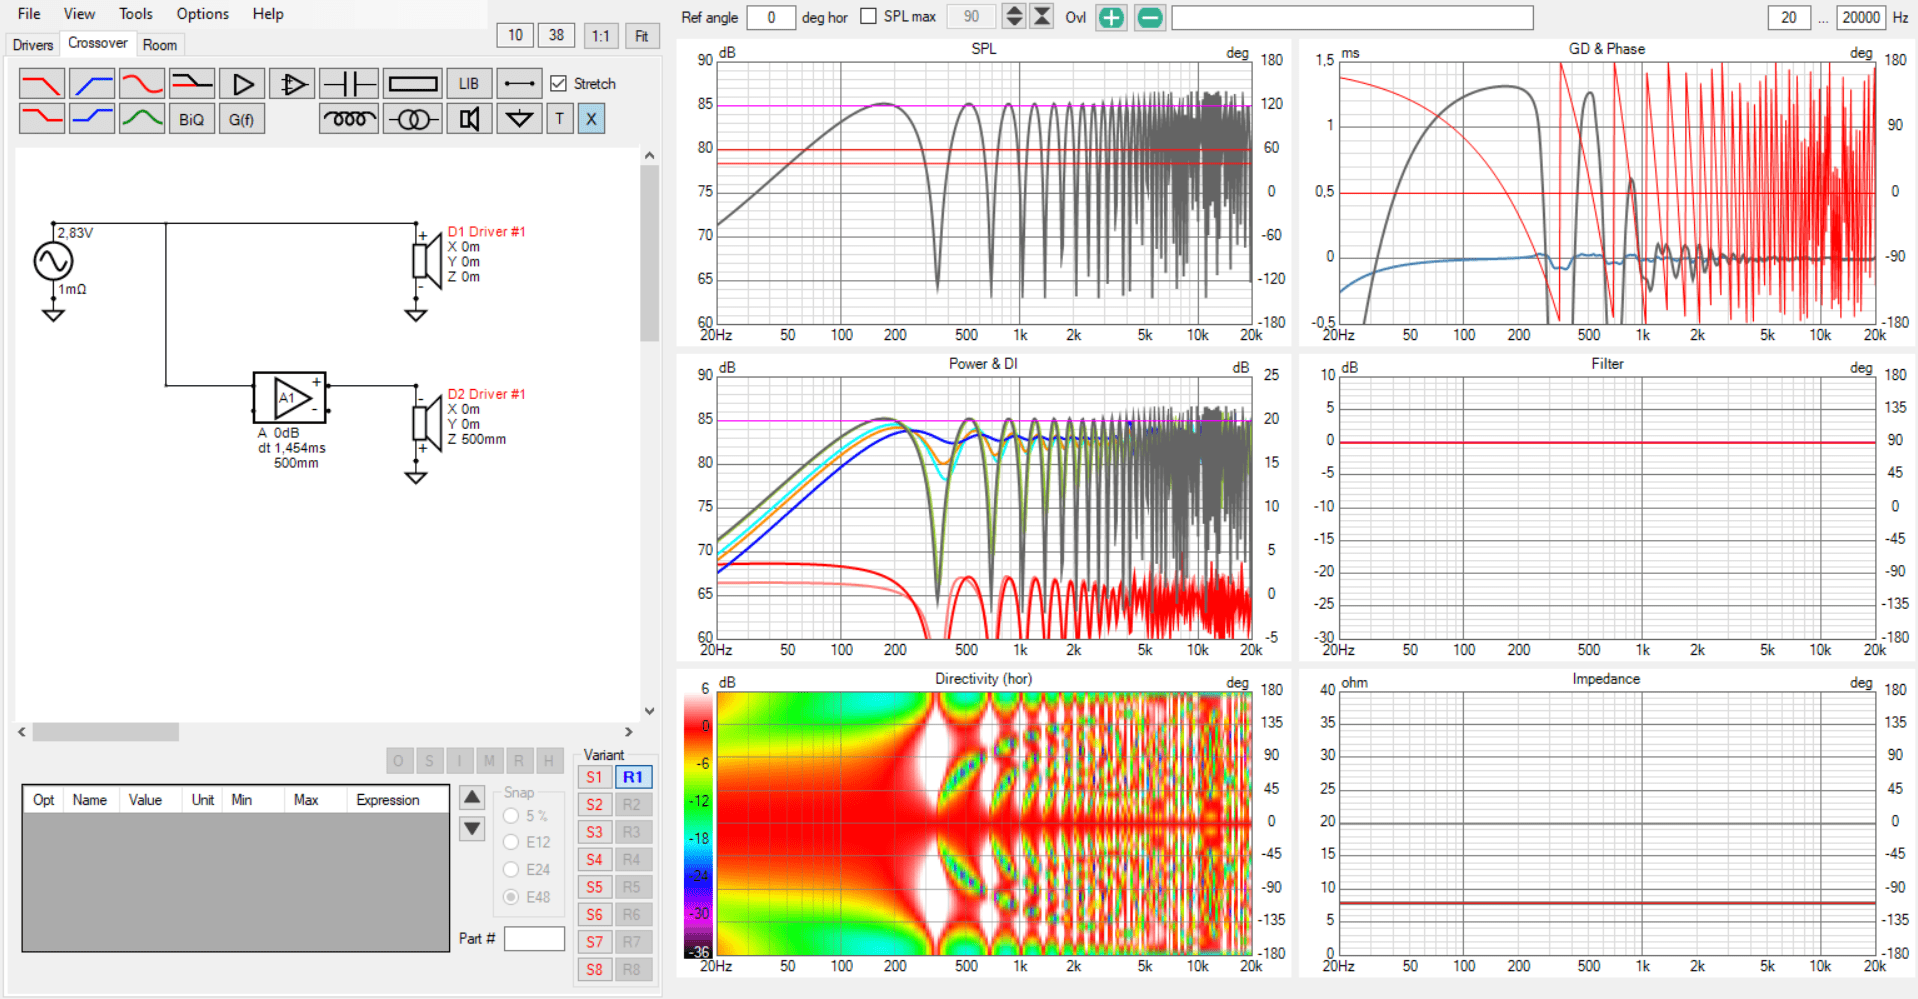Insert a capacitor component

(x=349, y=84)
